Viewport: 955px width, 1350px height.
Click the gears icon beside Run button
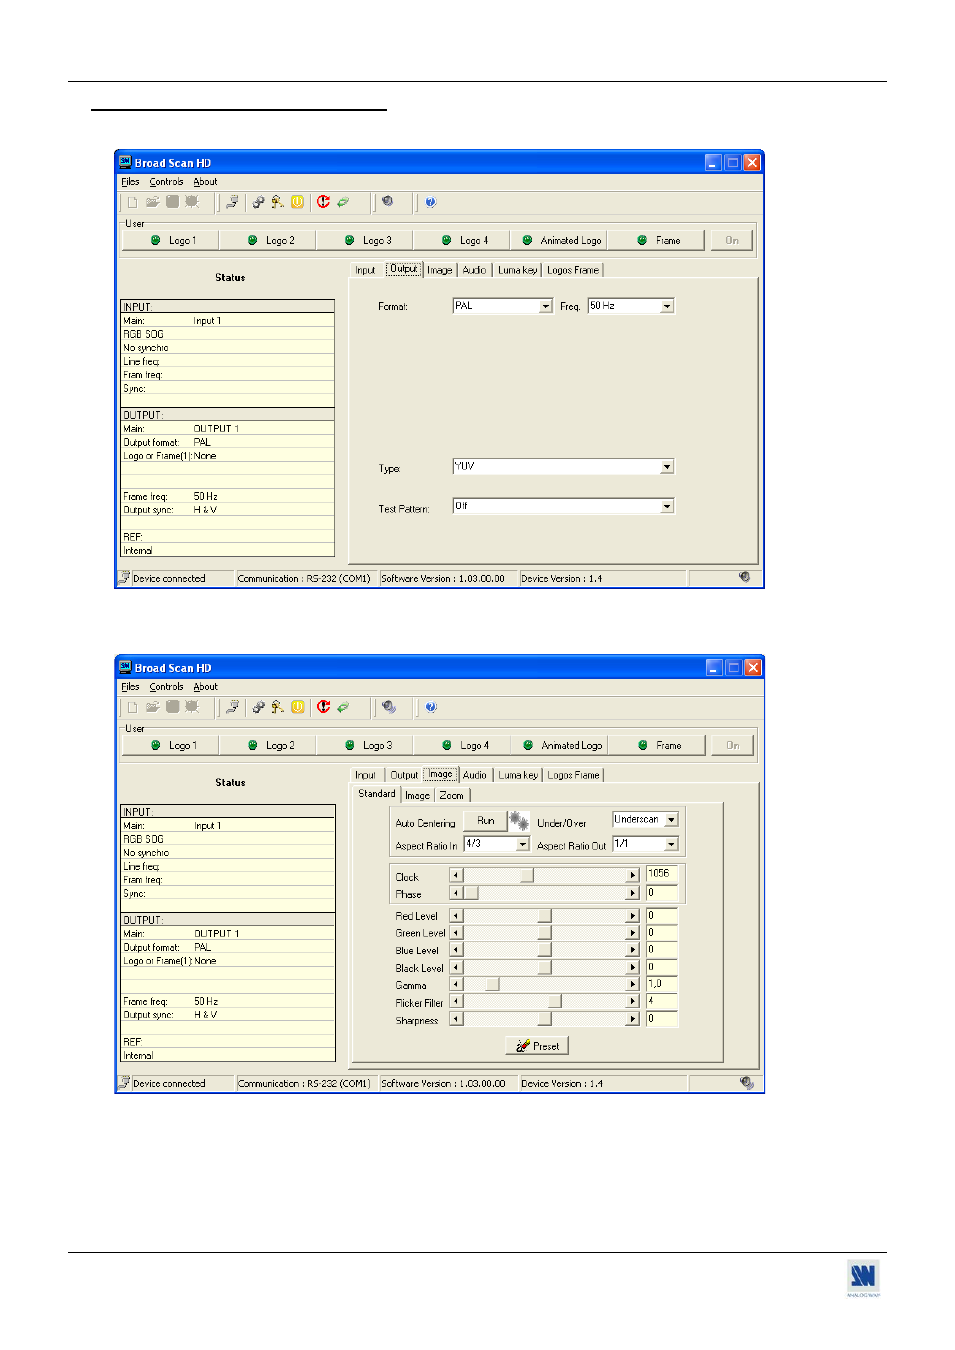pos(519,821)
